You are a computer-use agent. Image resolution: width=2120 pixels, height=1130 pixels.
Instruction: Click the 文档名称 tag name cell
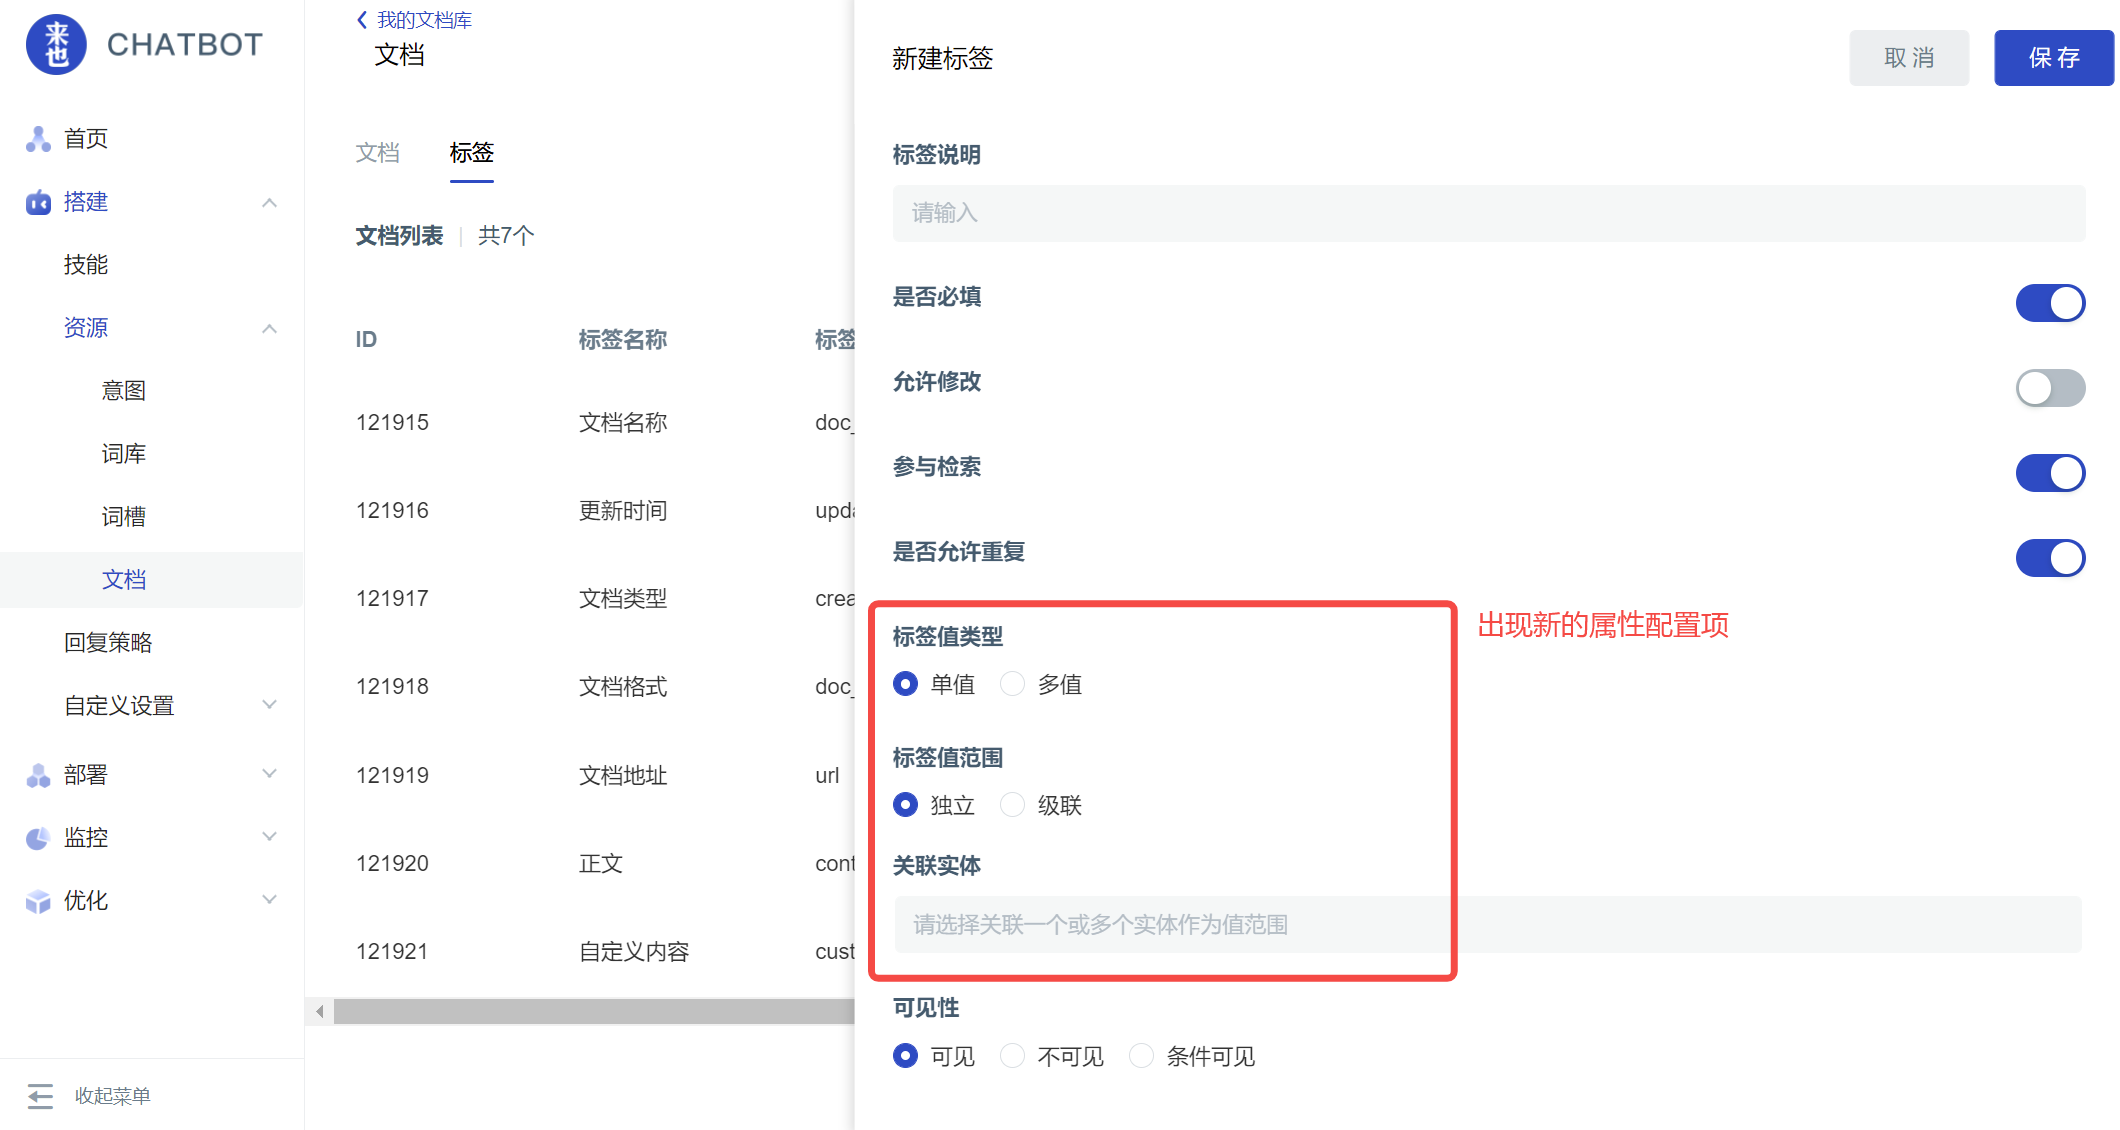[x=623, y=423]
